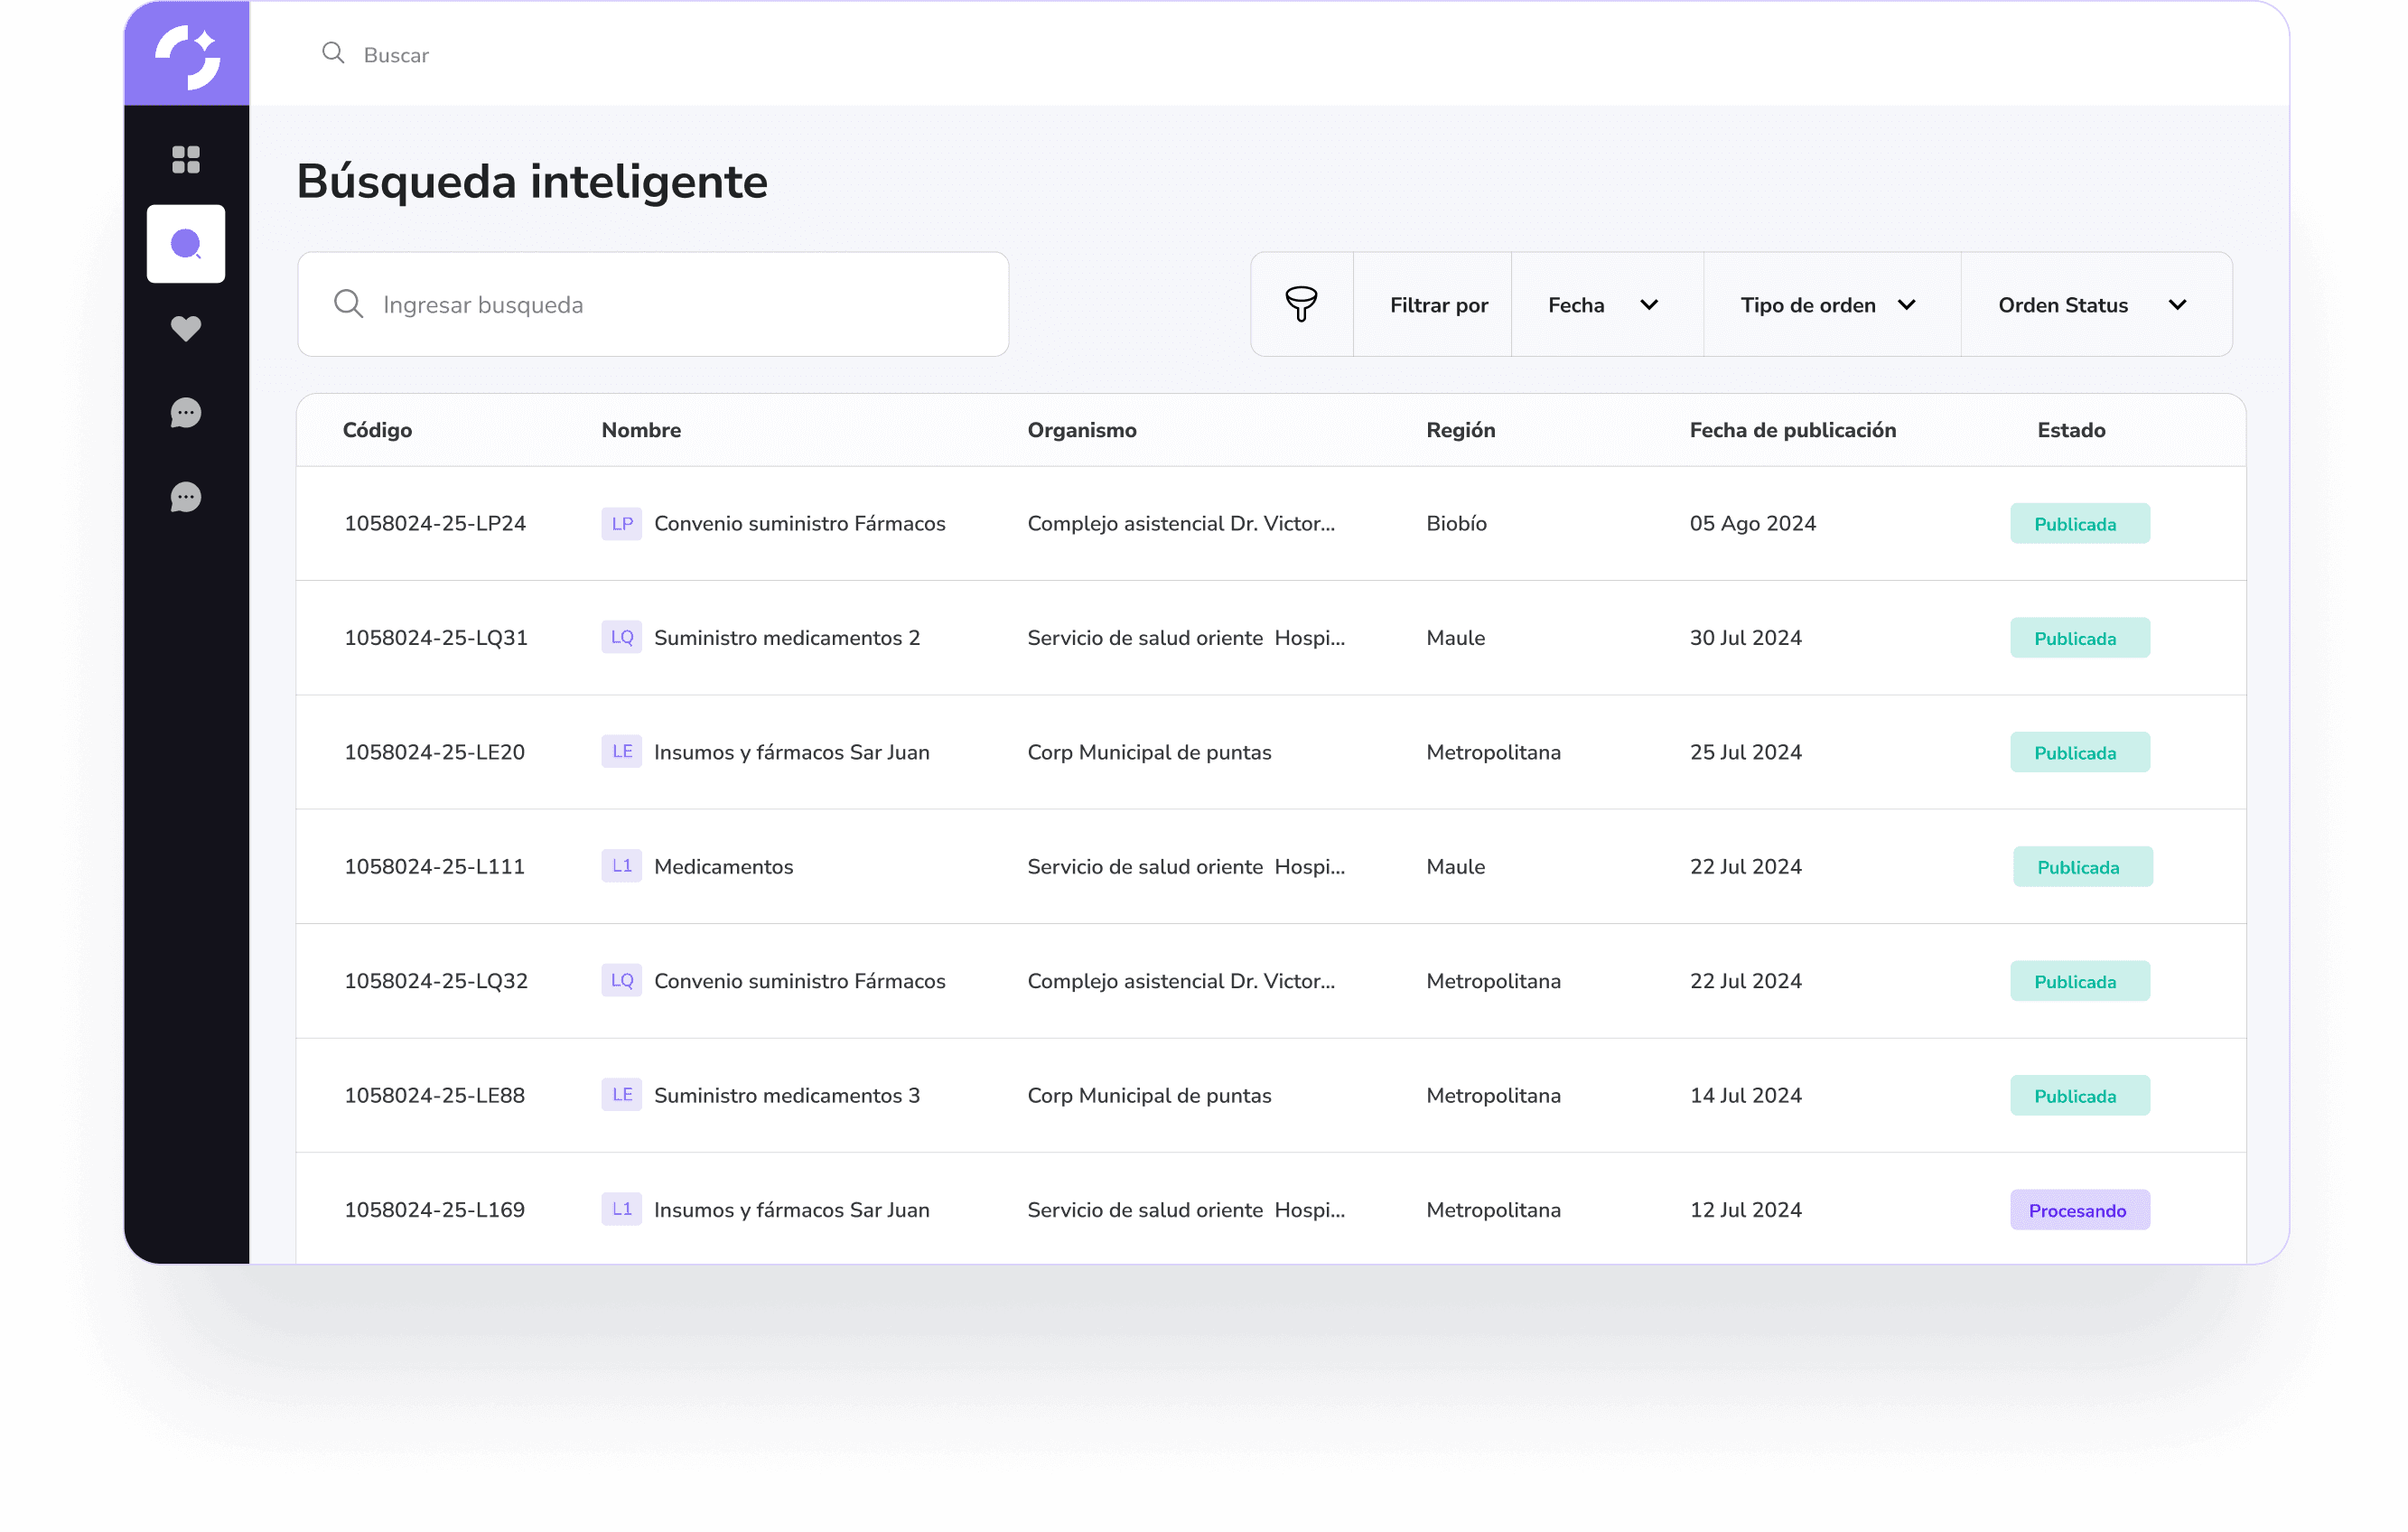Select Suministro medicamentos 3 name
The height and width of the screenshot is (1532, 2408).
tap(787, 1095)
